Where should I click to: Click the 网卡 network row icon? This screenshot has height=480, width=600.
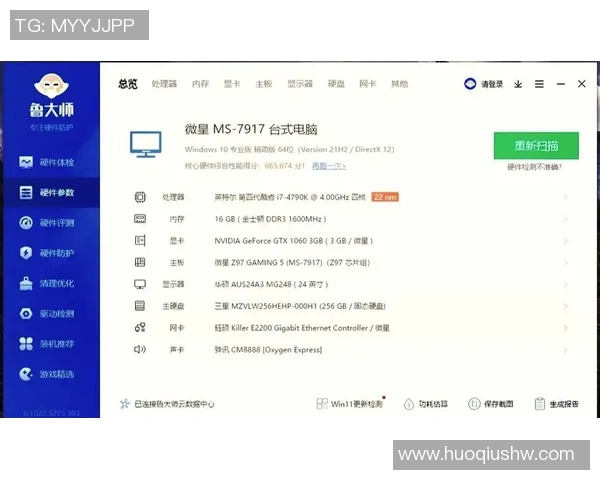click(140, 328)
